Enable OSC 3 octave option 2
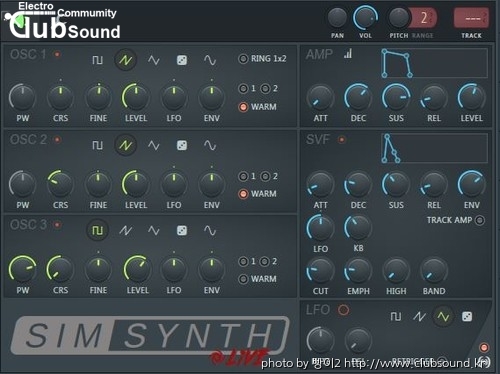Viewport: 500px width, 374px height. click(264, 262)
